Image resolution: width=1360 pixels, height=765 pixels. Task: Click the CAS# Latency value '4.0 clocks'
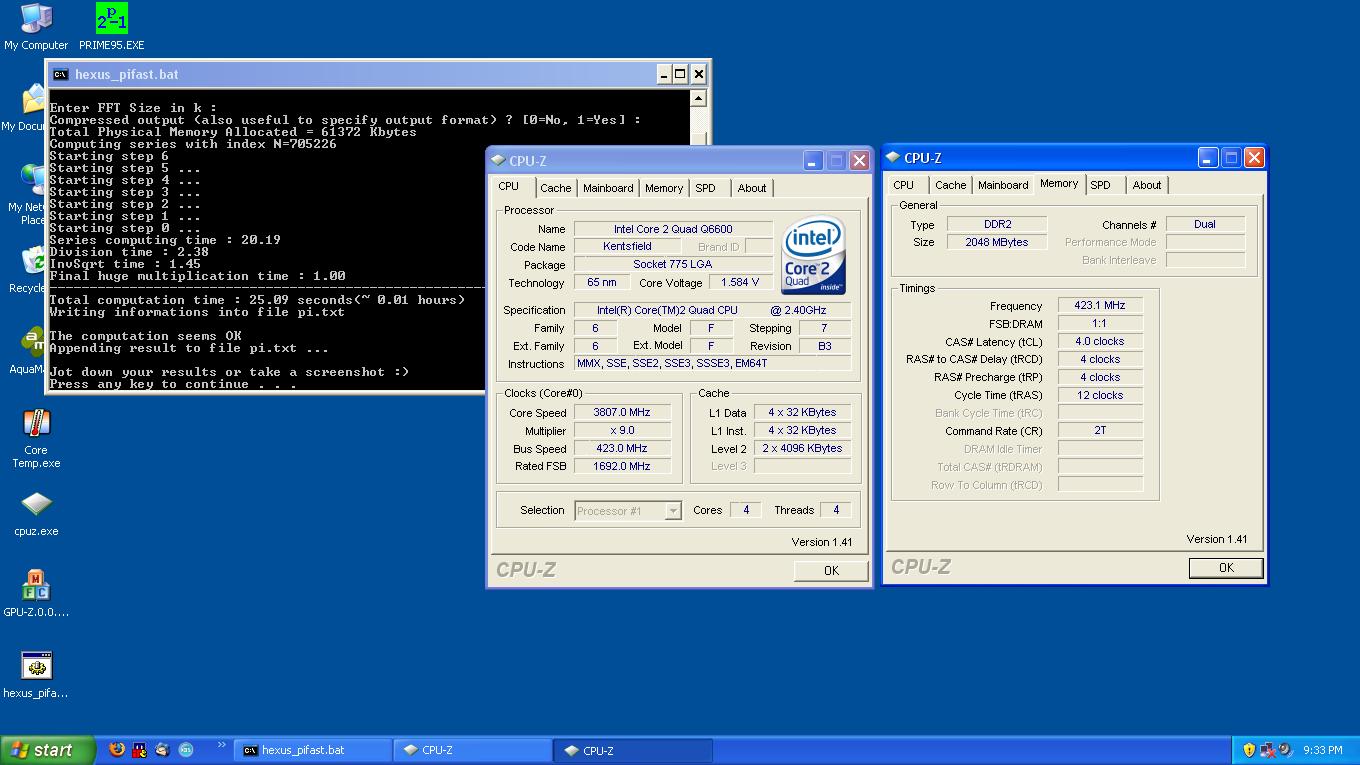click(1100, 341)
